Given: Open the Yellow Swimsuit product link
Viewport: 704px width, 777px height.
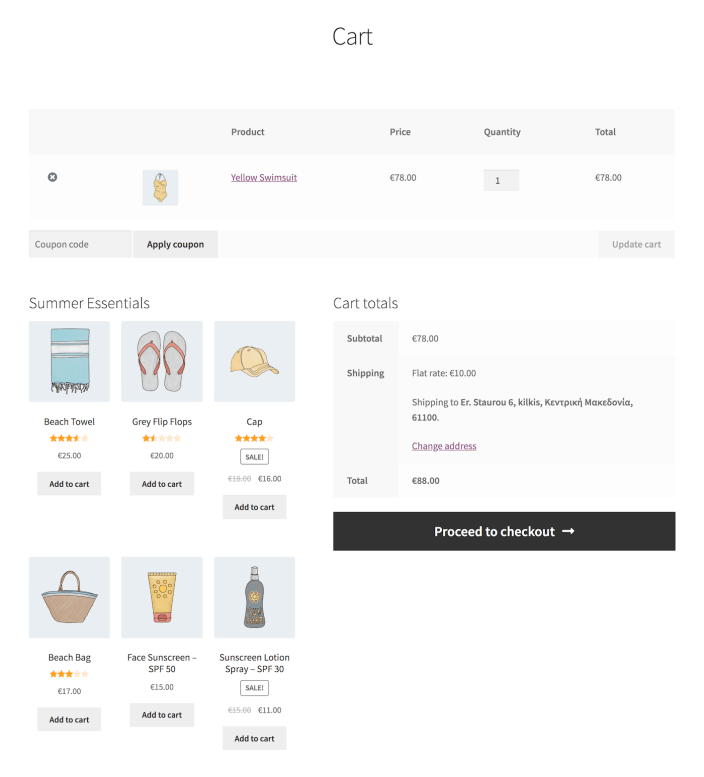Looking at the screenshot, I should 264,177.
